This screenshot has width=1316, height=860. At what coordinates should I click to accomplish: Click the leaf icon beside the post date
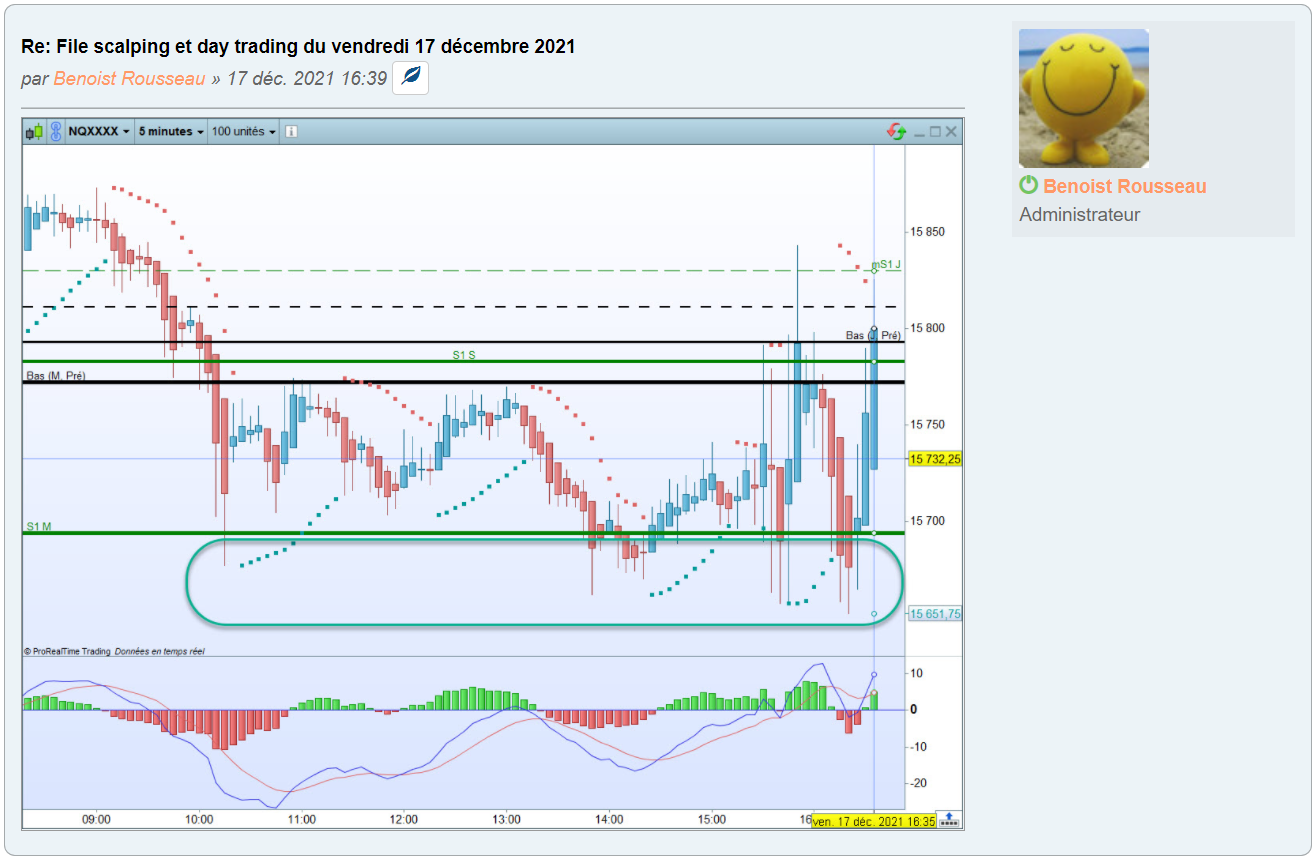[x=410, y=78]
